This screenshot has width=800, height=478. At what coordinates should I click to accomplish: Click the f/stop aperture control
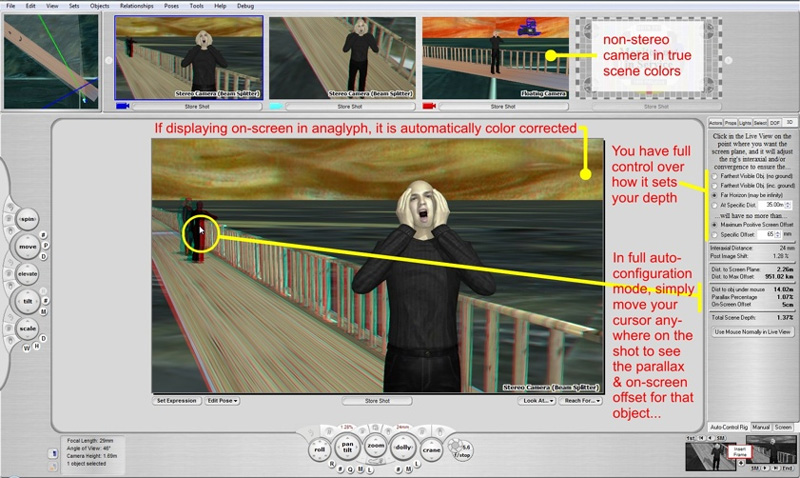coord(461,450)
